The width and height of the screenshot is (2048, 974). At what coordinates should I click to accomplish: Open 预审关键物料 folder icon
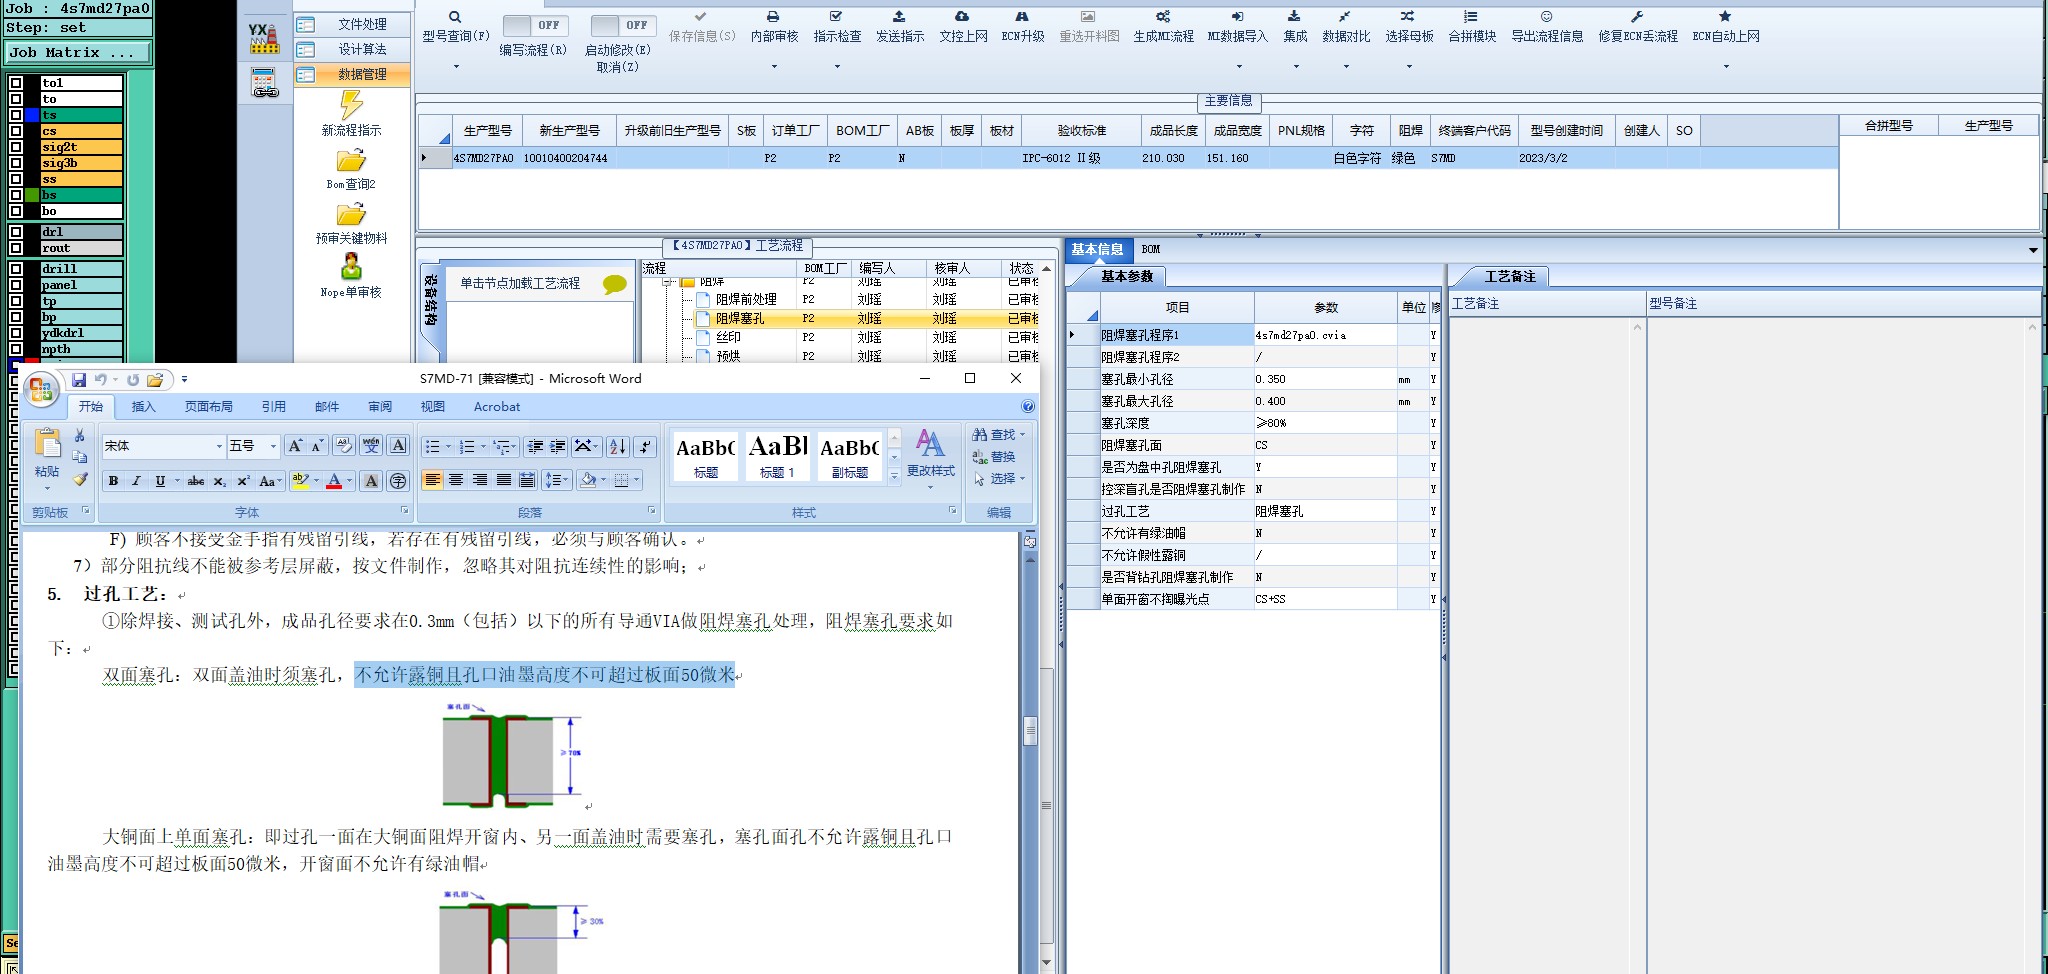pyautogui.click(x=351, y=214)
